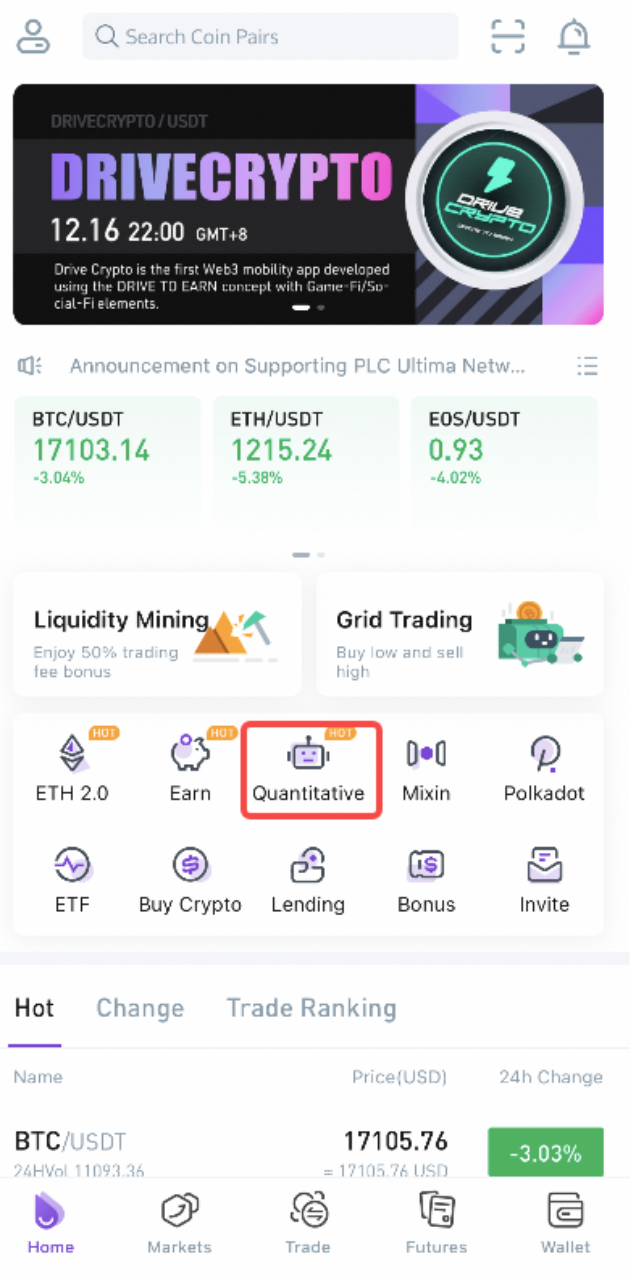This screenshot has height=1280, width=636.
Task: Switch to the Change tab
Action: 140,1008
